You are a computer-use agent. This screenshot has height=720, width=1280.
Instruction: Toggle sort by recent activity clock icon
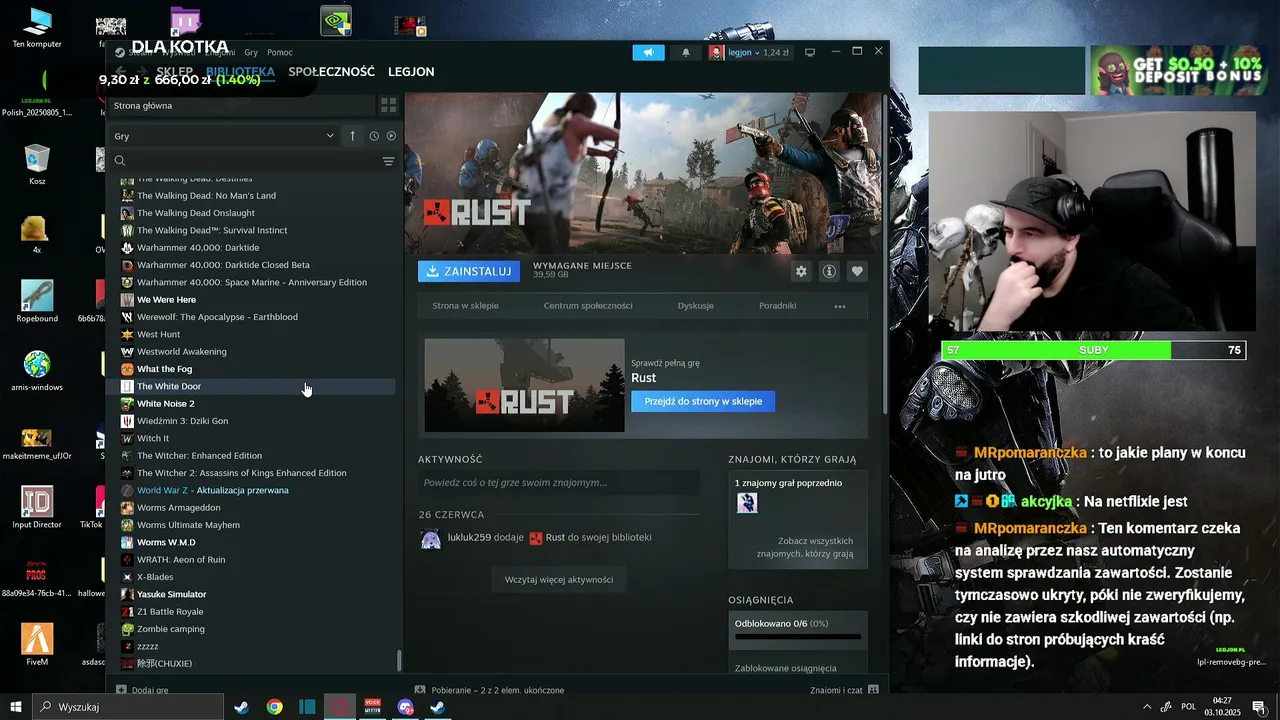click(374, 136)
